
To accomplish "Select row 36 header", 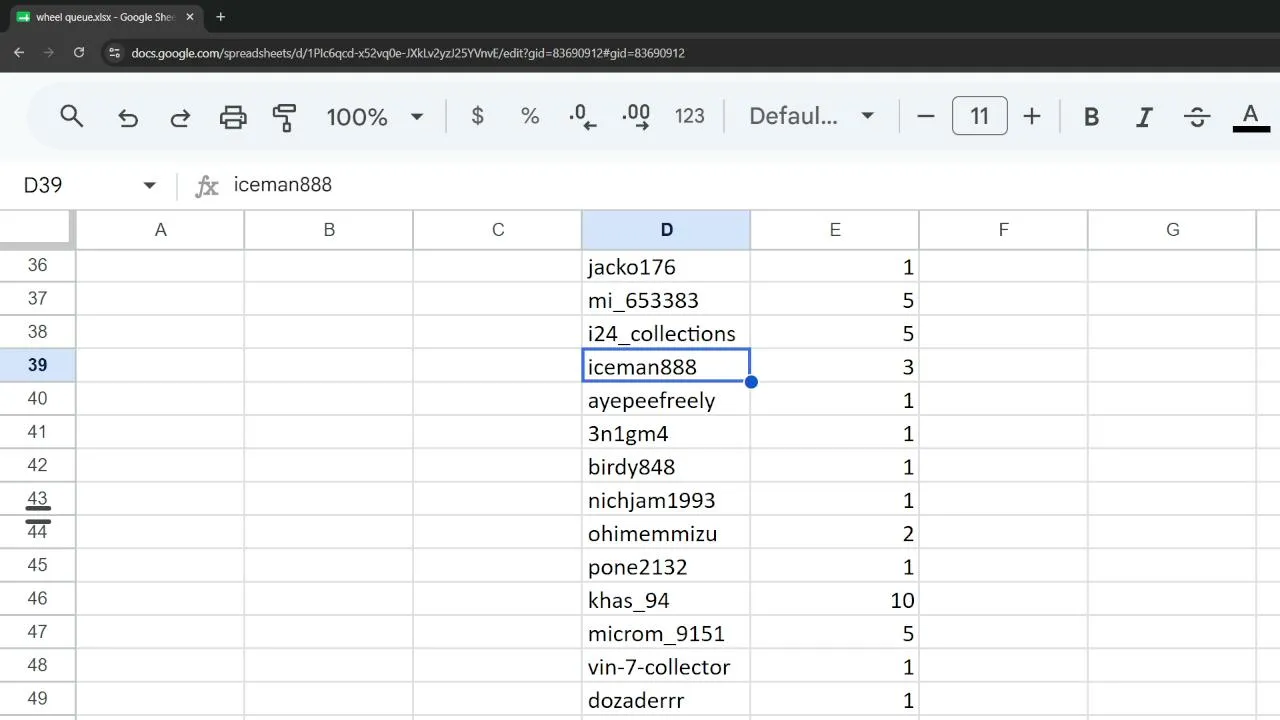I will pos(37,266).
